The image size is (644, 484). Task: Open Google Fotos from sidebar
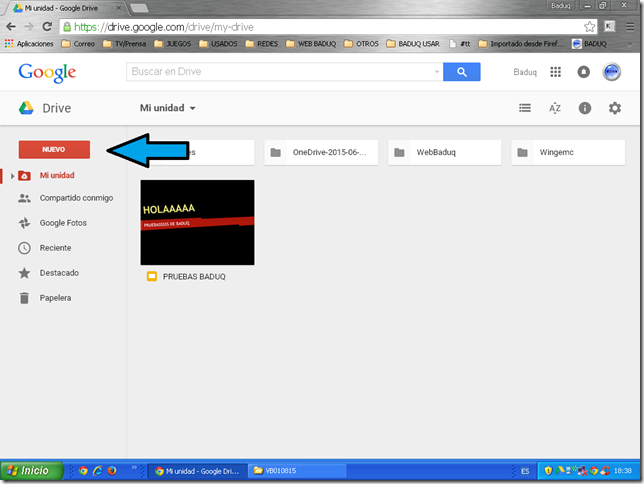(63, 223)
